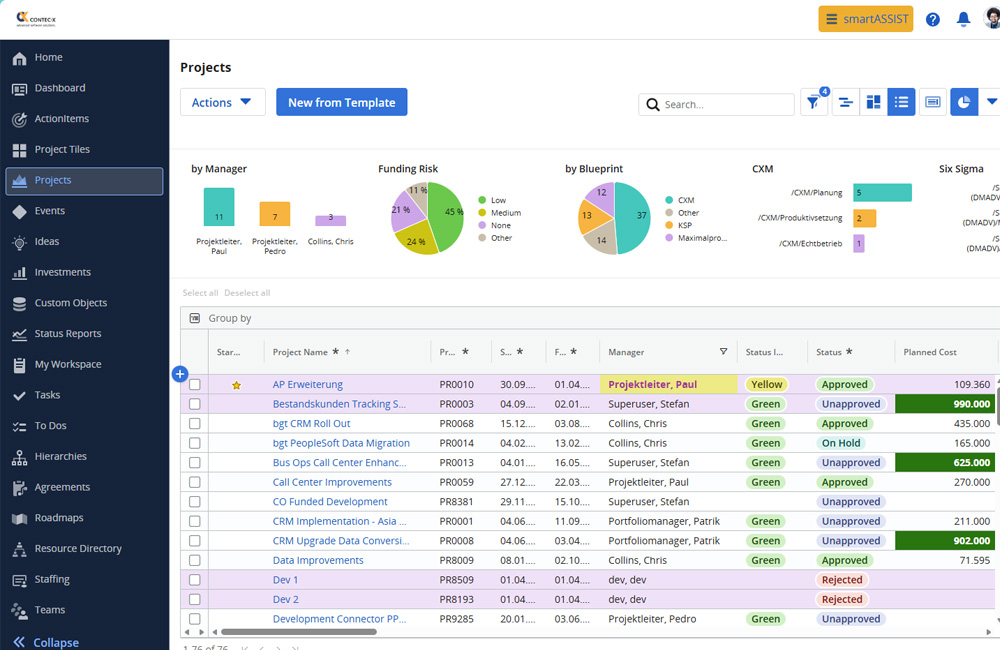Open the help question mark icon
Screen dimensions: 1000x650
(932, 19)
